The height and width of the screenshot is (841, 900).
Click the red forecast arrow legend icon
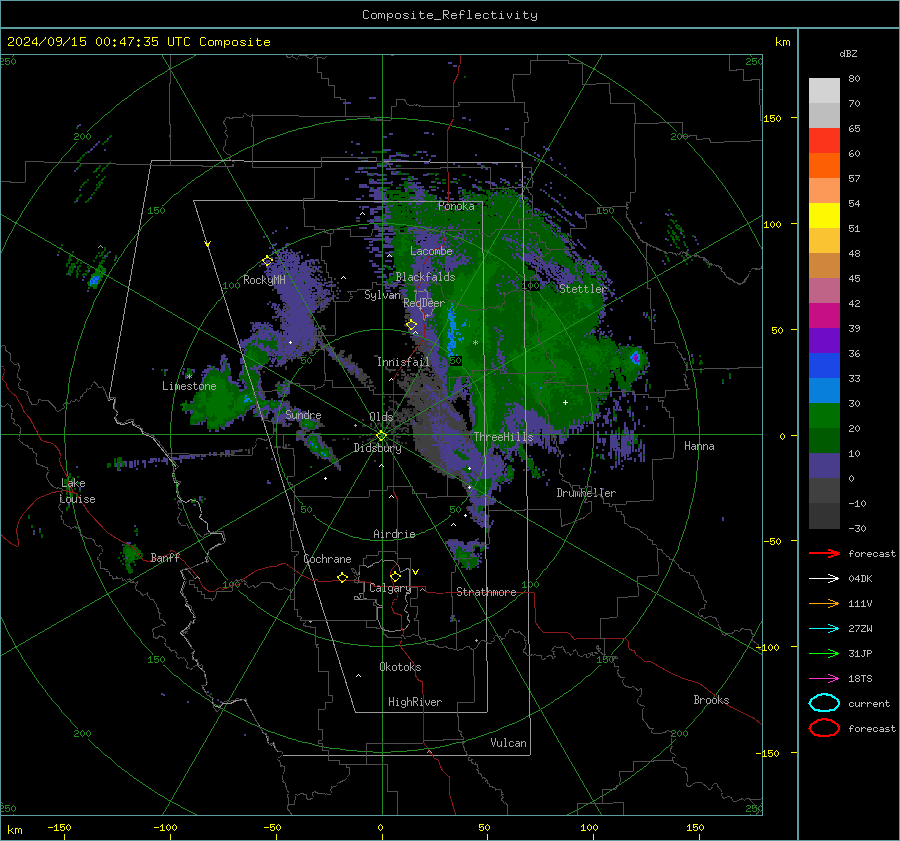(824, 553)
